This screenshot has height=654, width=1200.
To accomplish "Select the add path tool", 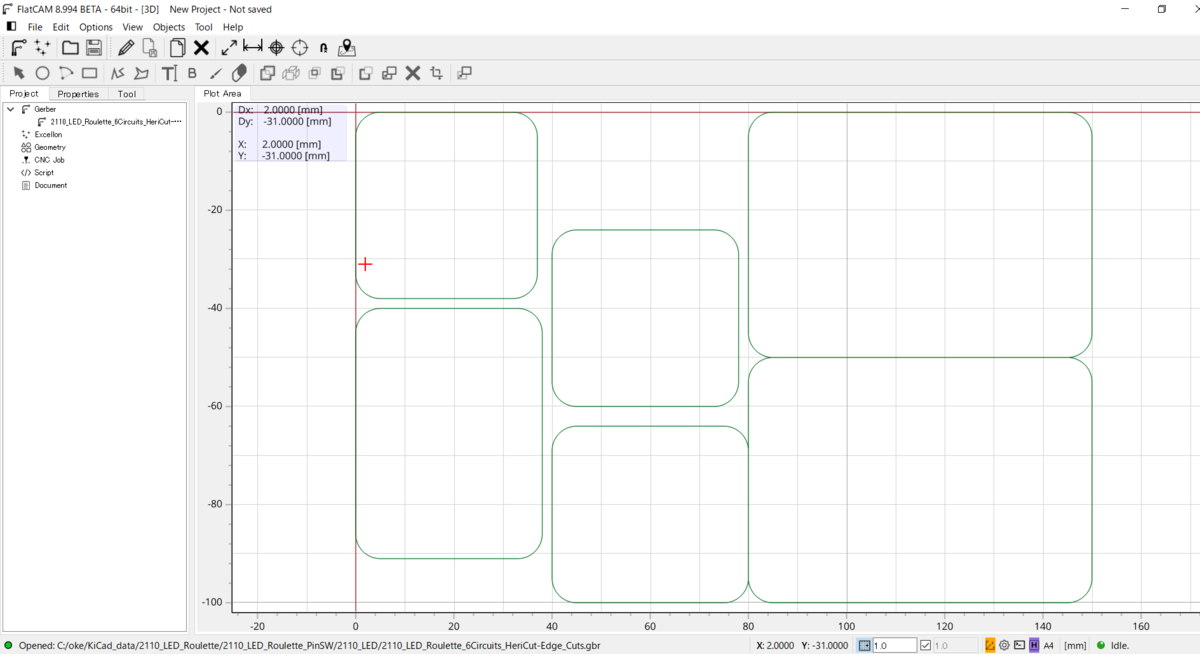I will pos(118,73).
